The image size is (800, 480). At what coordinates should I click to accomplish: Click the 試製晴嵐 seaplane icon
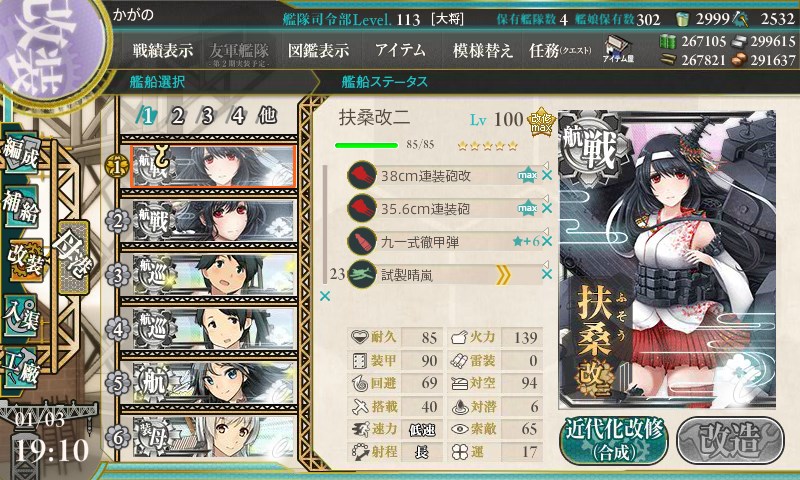[362, 275]
